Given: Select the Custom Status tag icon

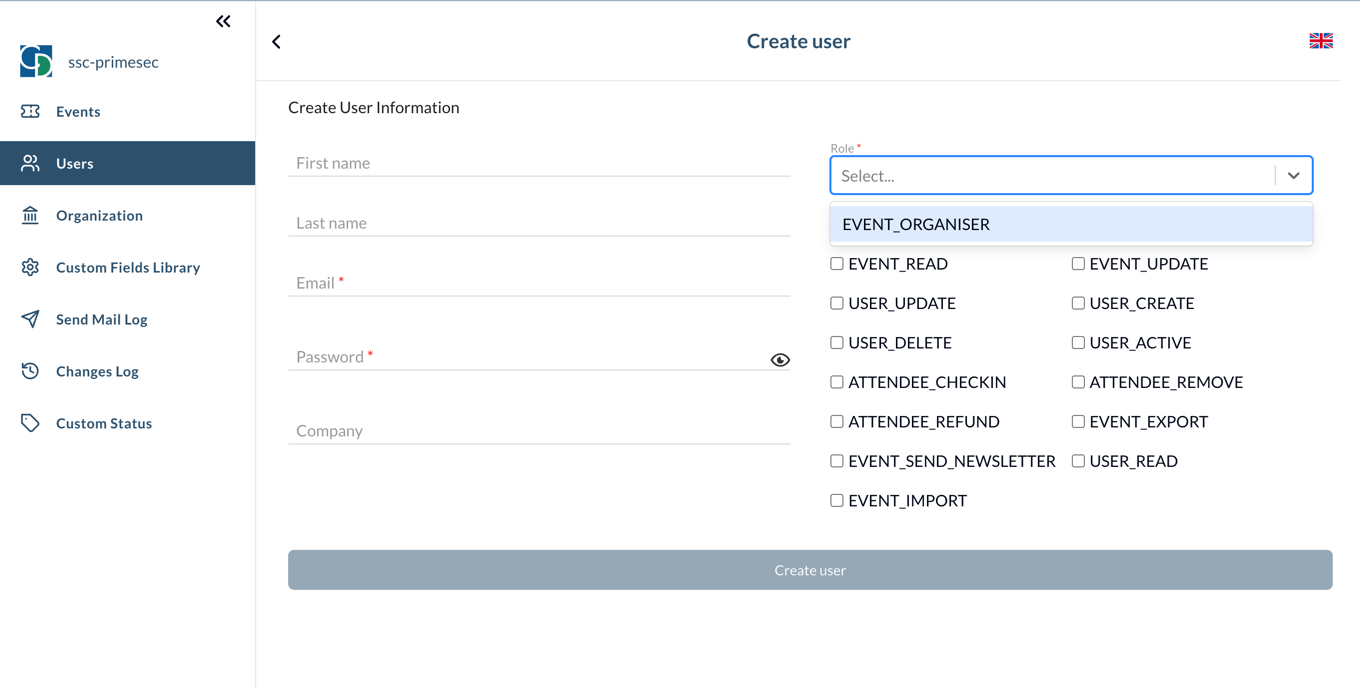Looking at the screenshot, I should [x=31, y=423].
